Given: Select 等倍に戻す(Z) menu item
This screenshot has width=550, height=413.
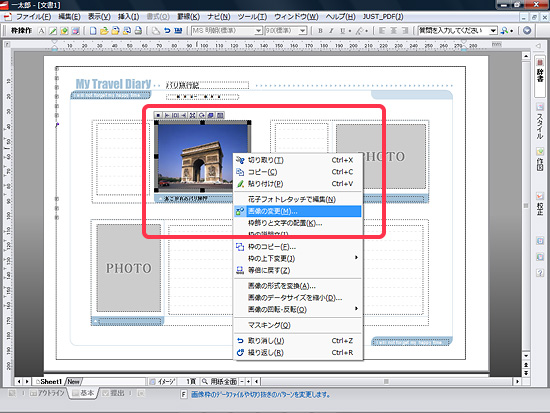Looking at the screenshot, I should tap(297, 270).
